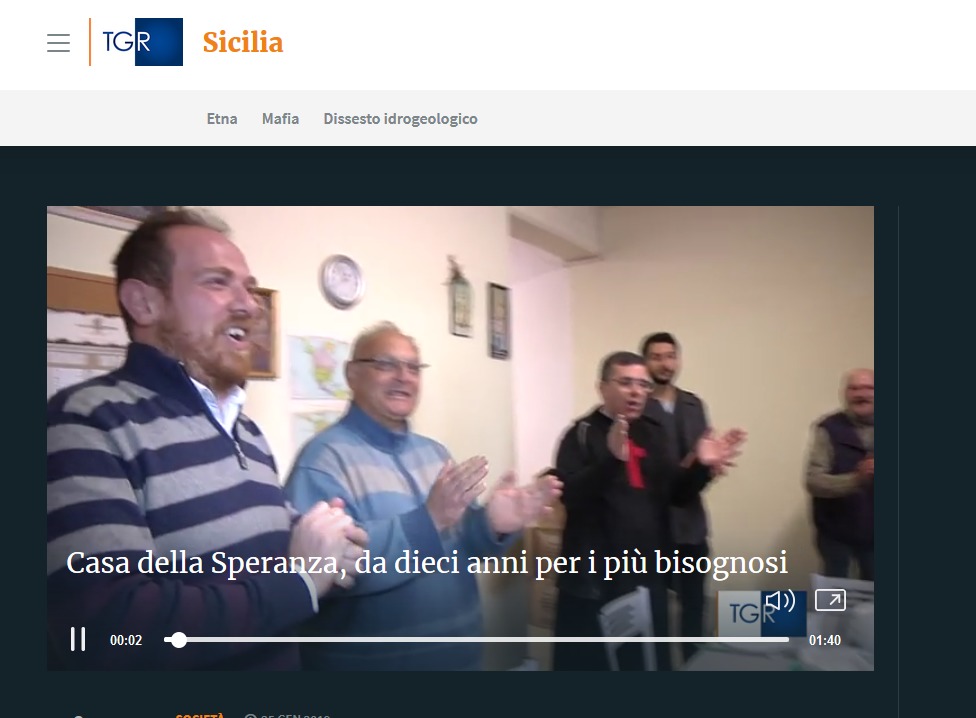Select the Mafia topic link
This screenshot has width=976, height=718.
pyautogui.click(x=280, y=119)
